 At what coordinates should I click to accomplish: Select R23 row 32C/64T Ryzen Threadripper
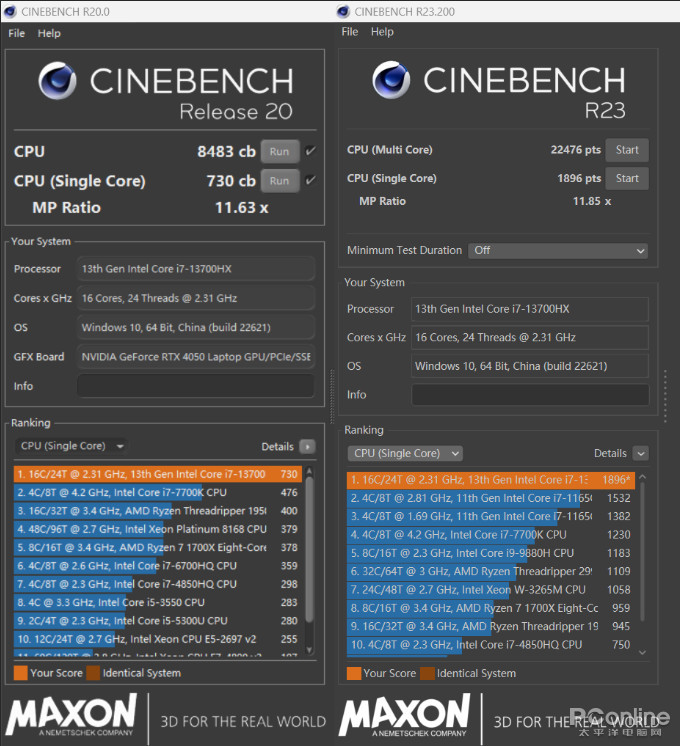pos(491,571)
